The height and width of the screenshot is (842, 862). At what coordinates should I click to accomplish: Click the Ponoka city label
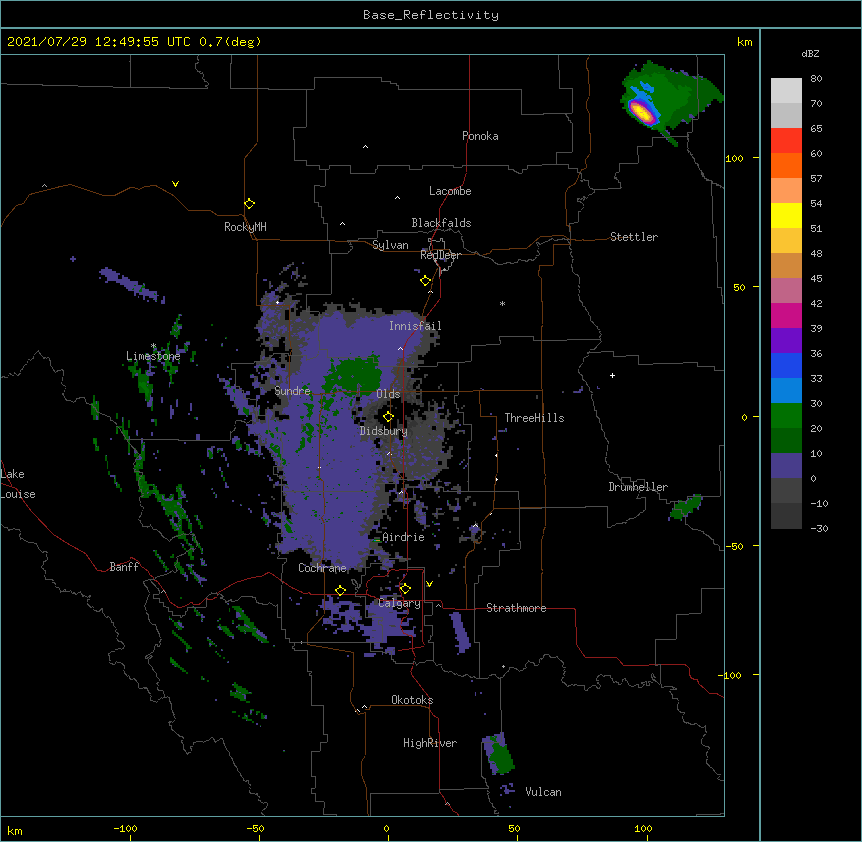click(480, 136)
